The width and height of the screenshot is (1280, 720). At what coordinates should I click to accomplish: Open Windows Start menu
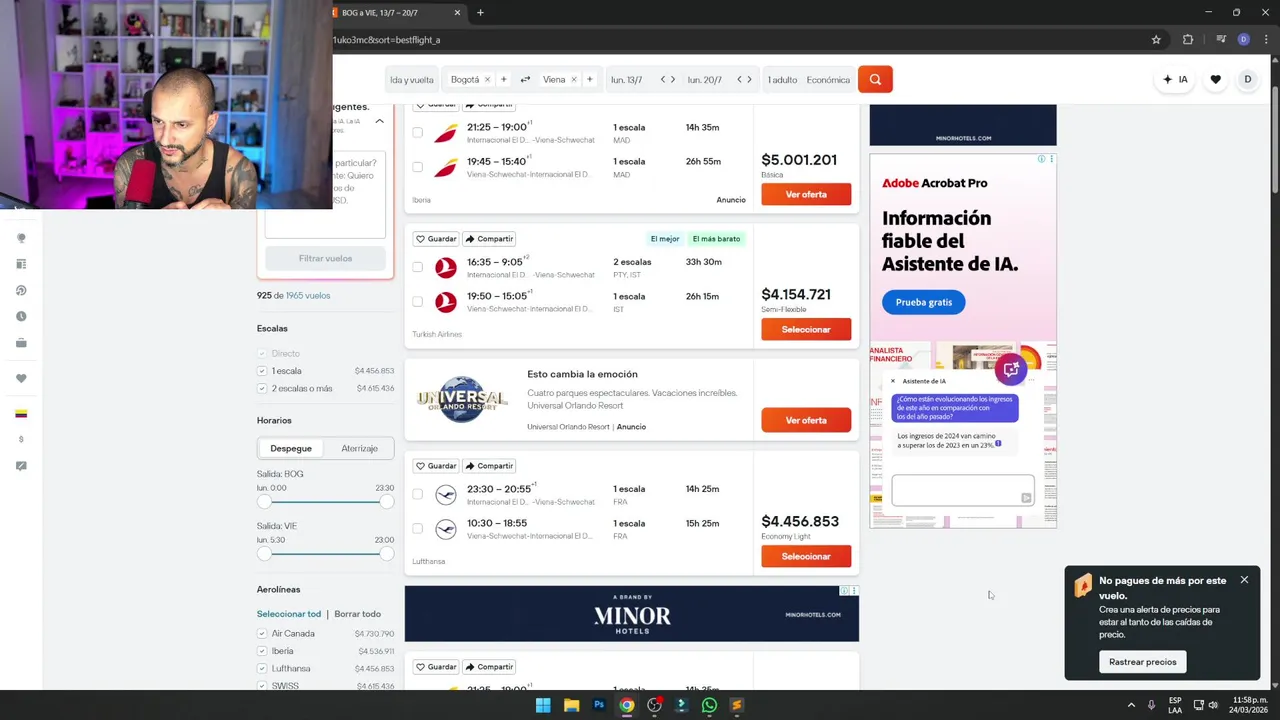pyautogui.click(x=543, y=705)
